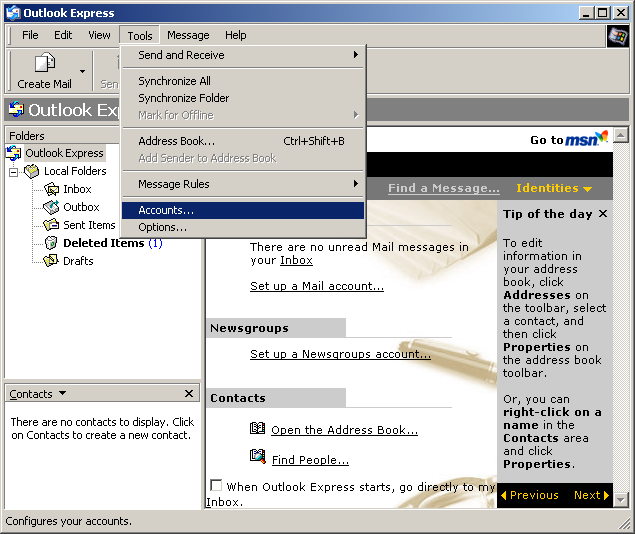This screenshot has width=635, height=534.
Task: Expand the Message Rules submenu
Action: tap(243, 184)
